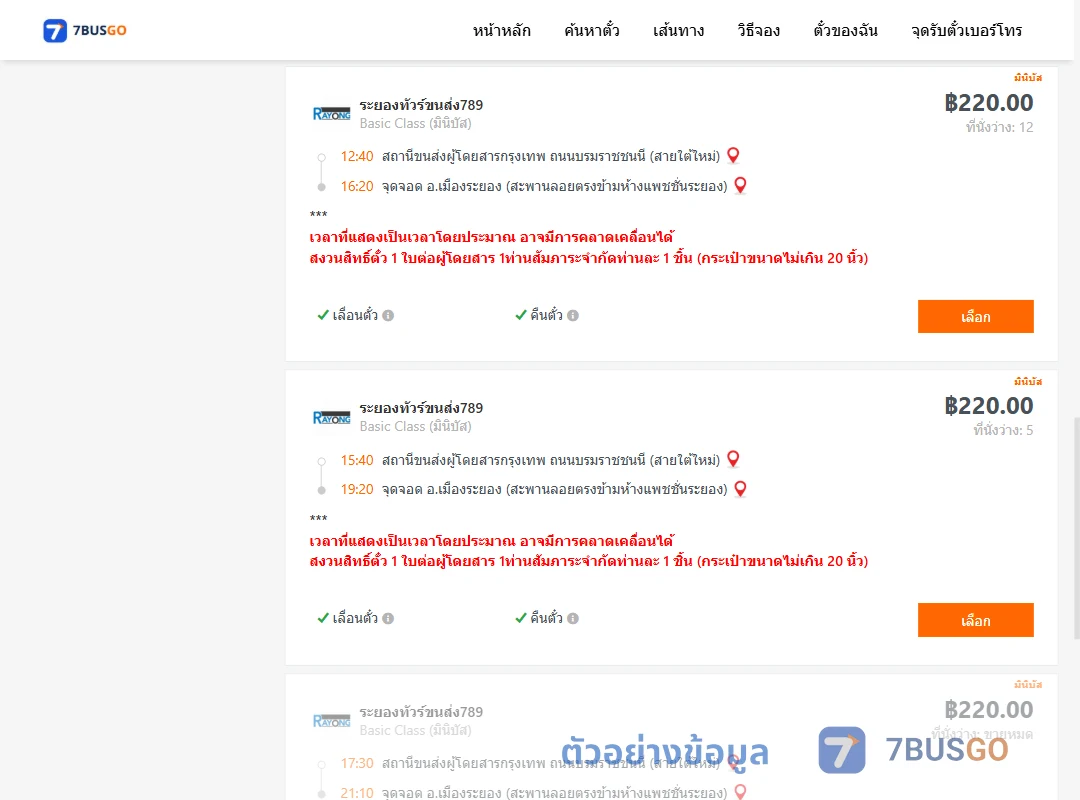Open map pin for 19:20 arrival stop
This screenshot has height=800, width=1080.
(x=740, y=489)
